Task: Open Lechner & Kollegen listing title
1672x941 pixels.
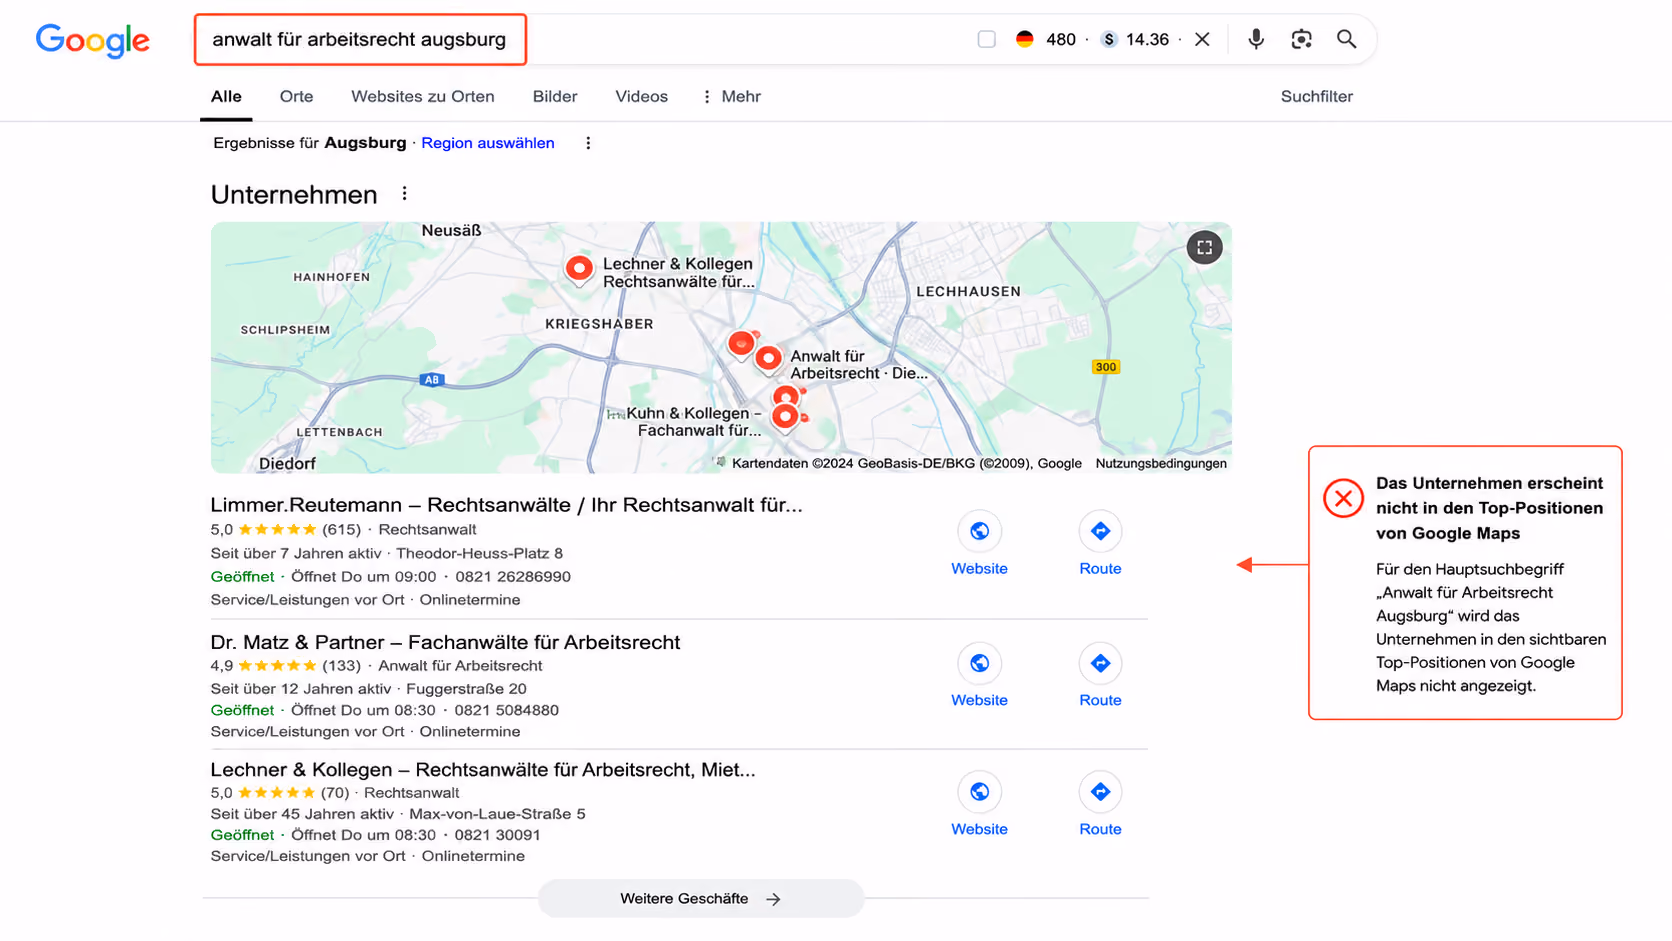Action: coord(483,769)
